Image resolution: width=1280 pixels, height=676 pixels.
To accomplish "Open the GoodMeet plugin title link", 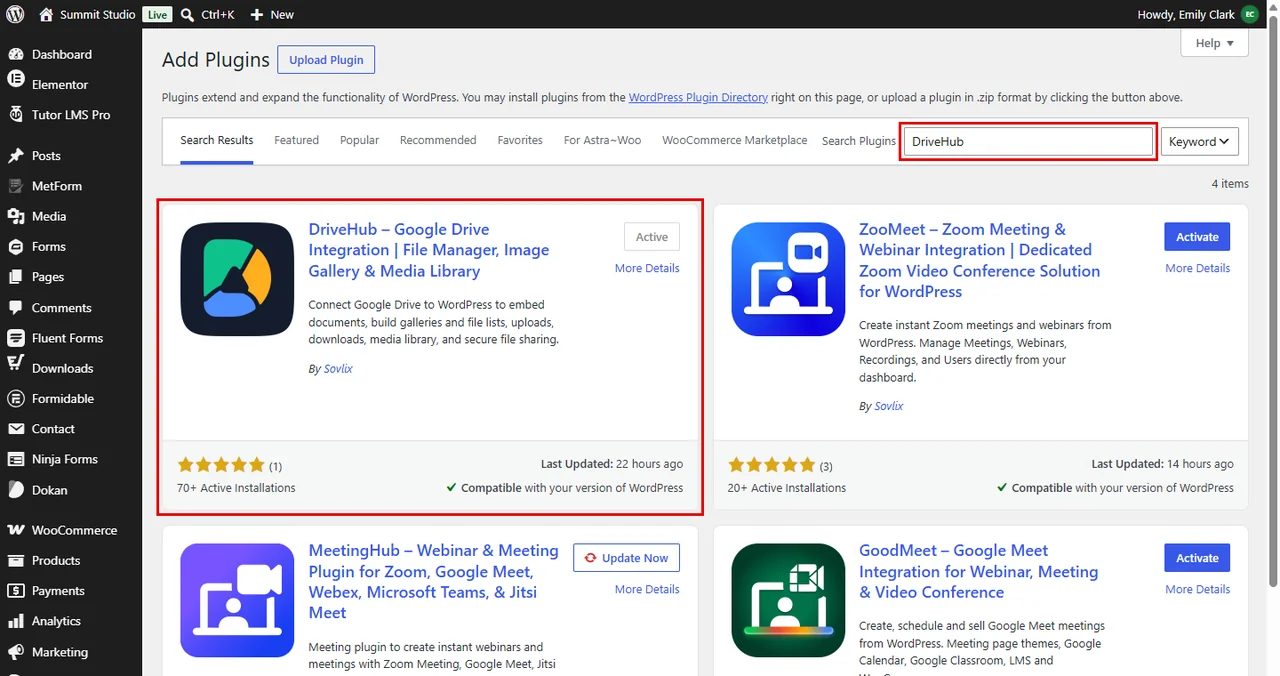I will click(x=978, y=571).
